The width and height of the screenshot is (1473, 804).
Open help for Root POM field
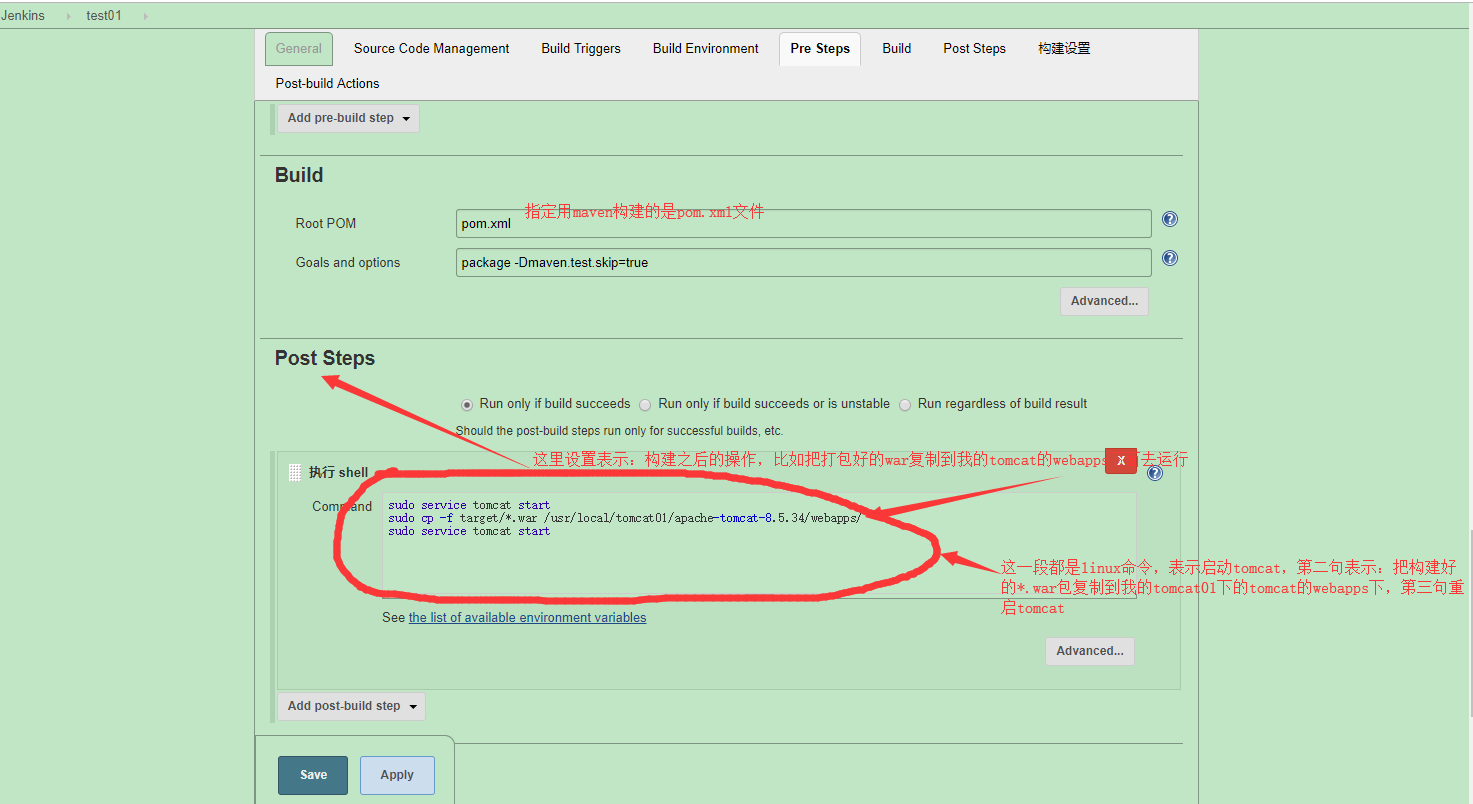coord(1169,220)
